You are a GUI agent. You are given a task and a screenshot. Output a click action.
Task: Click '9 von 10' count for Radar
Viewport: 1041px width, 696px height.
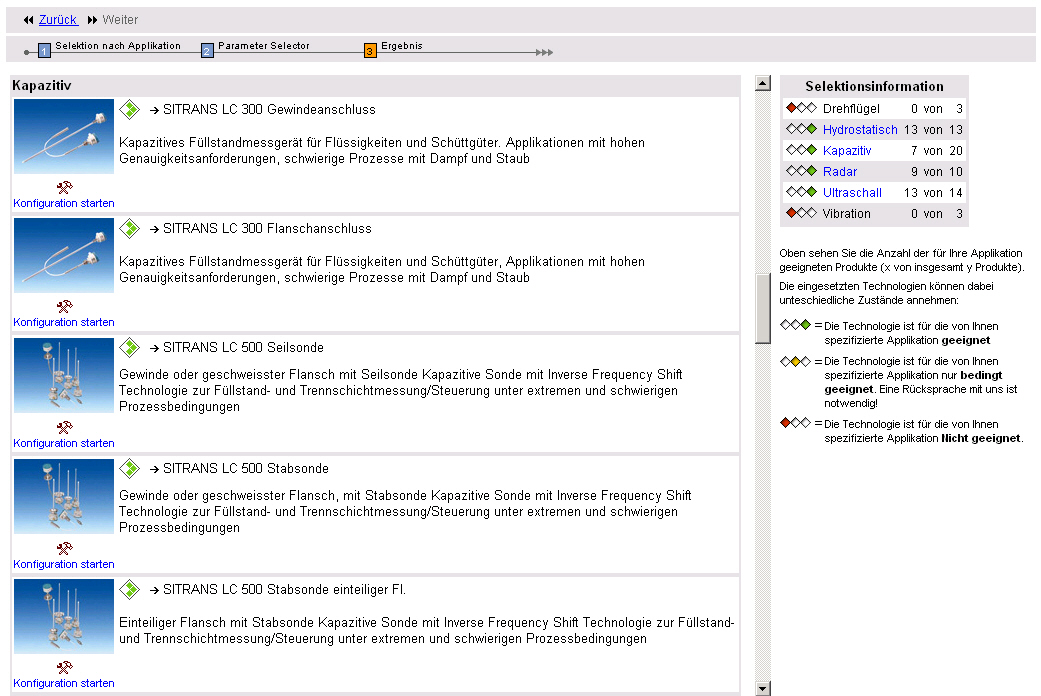pos(936,171)
